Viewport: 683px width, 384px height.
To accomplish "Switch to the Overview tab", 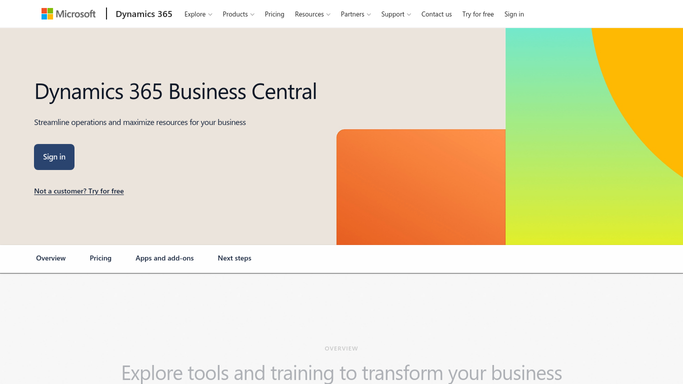I will (51, 258).
